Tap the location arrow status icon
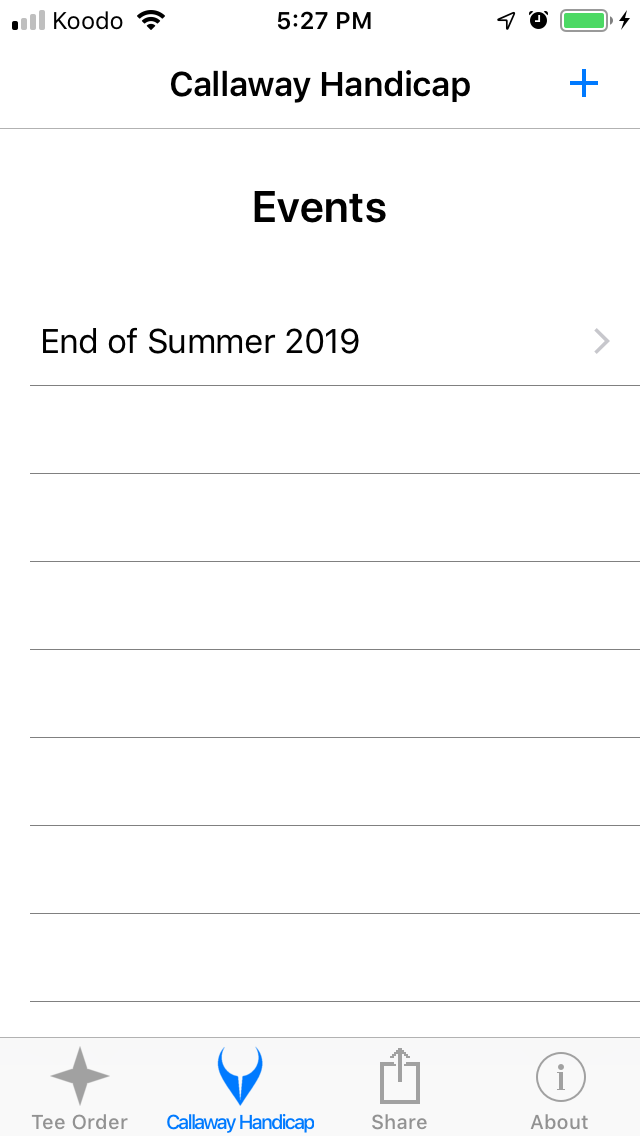 506,18
